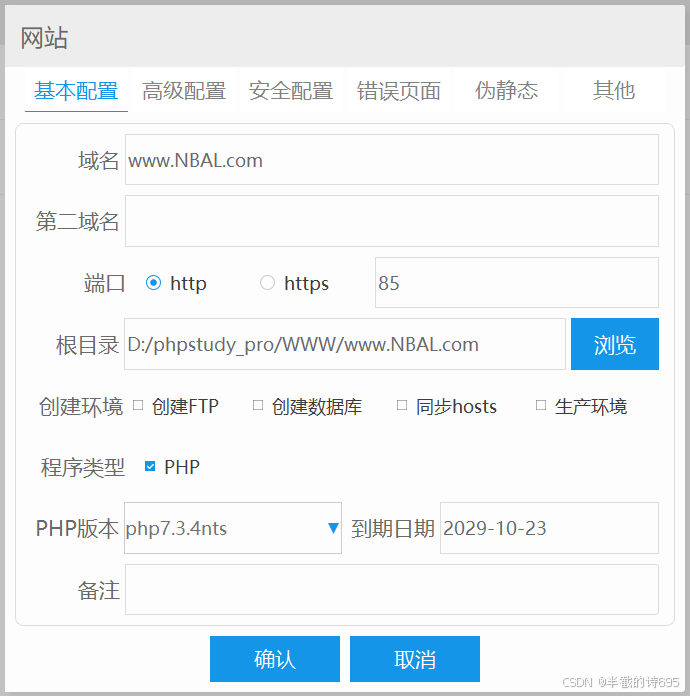690x696 pixels.
Task: Select the 伪静态 tab
Action: click(x=506, y=91)
